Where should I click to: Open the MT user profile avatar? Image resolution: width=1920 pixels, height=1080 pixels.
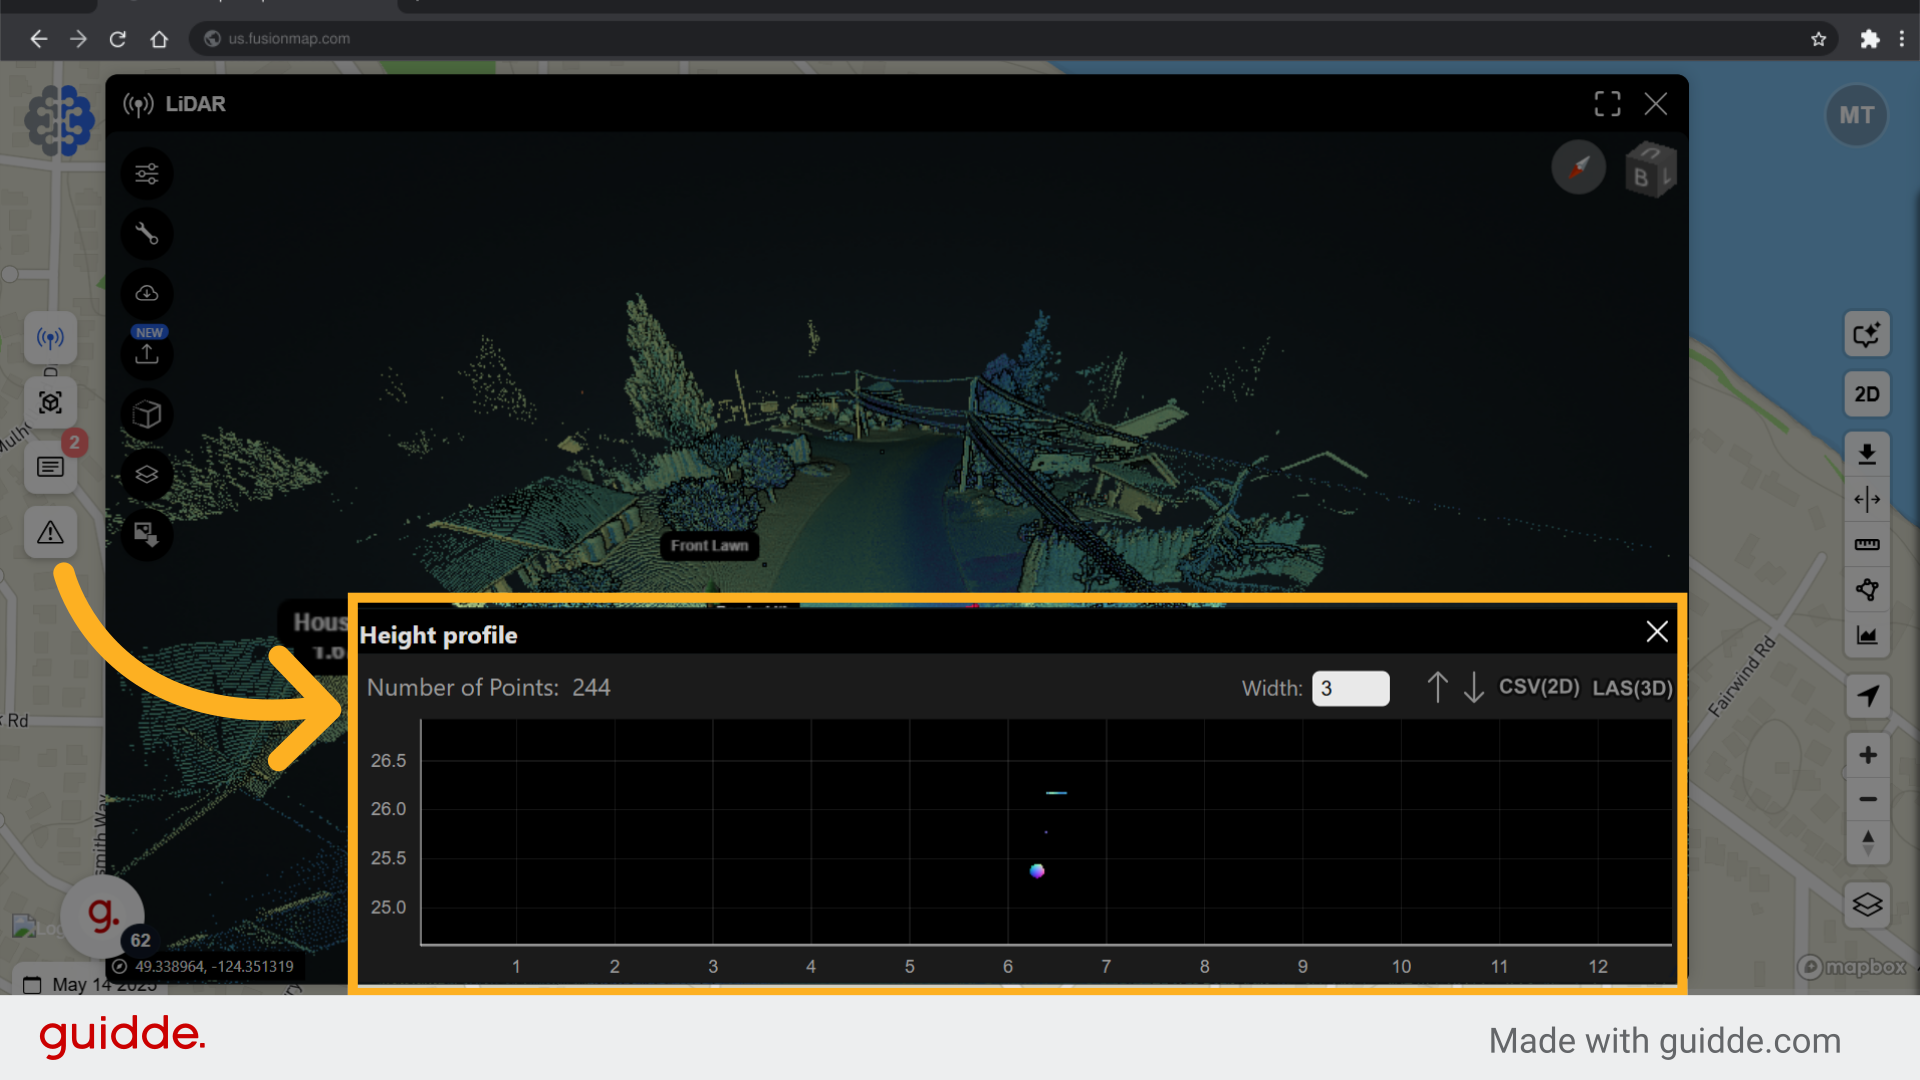pyautogui.click(x=1857, y=116)
